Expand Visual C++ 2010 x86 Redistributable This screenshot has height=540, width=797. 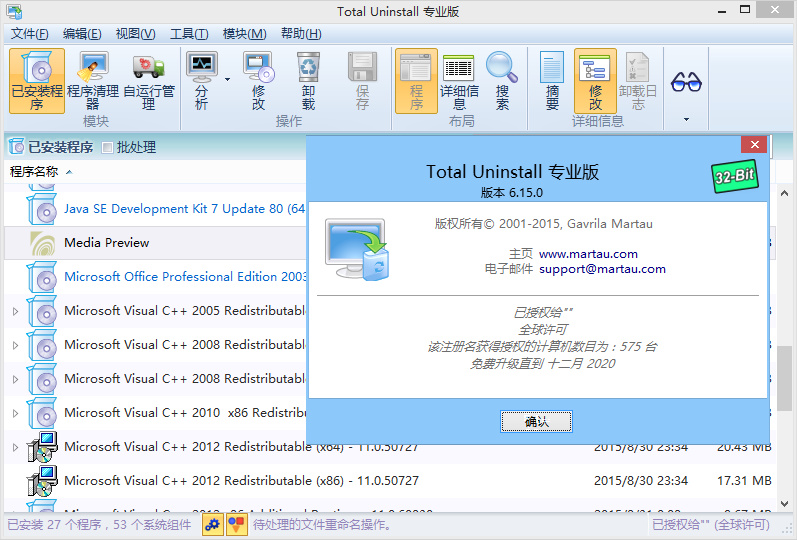point(15,413)
